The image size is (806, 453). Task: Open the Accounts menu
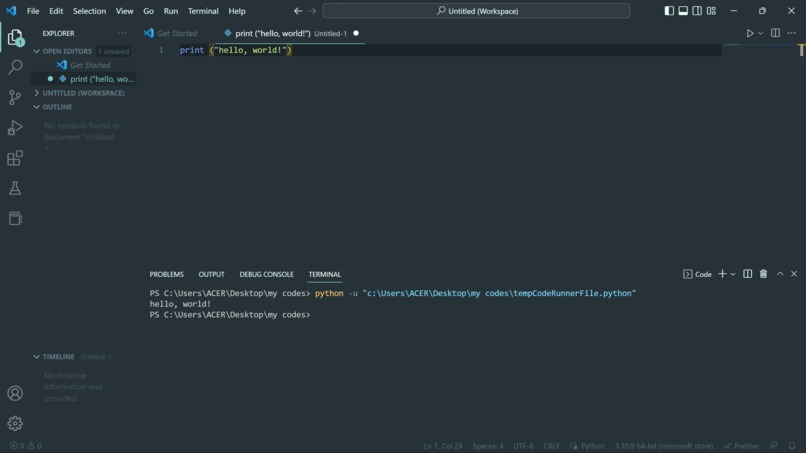(x=15, y=393)
